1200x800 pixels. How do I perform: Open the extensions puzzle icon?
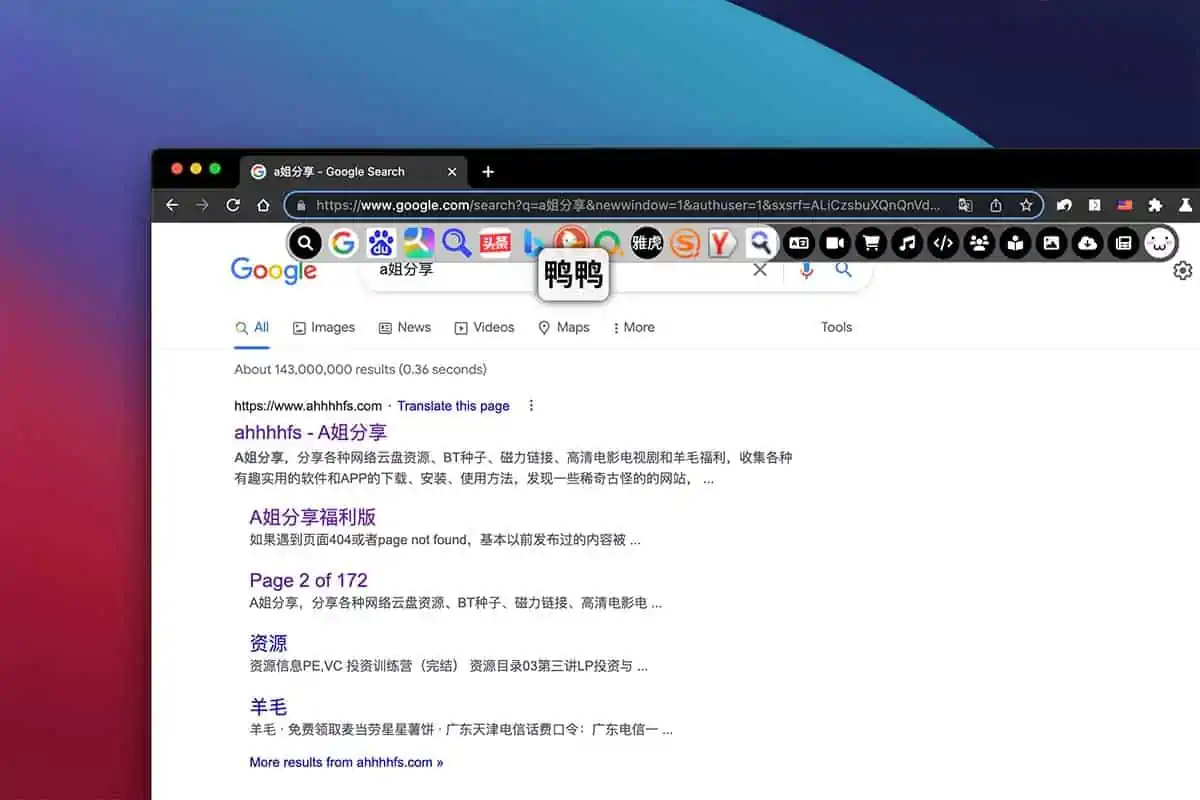click(1154, 205)
